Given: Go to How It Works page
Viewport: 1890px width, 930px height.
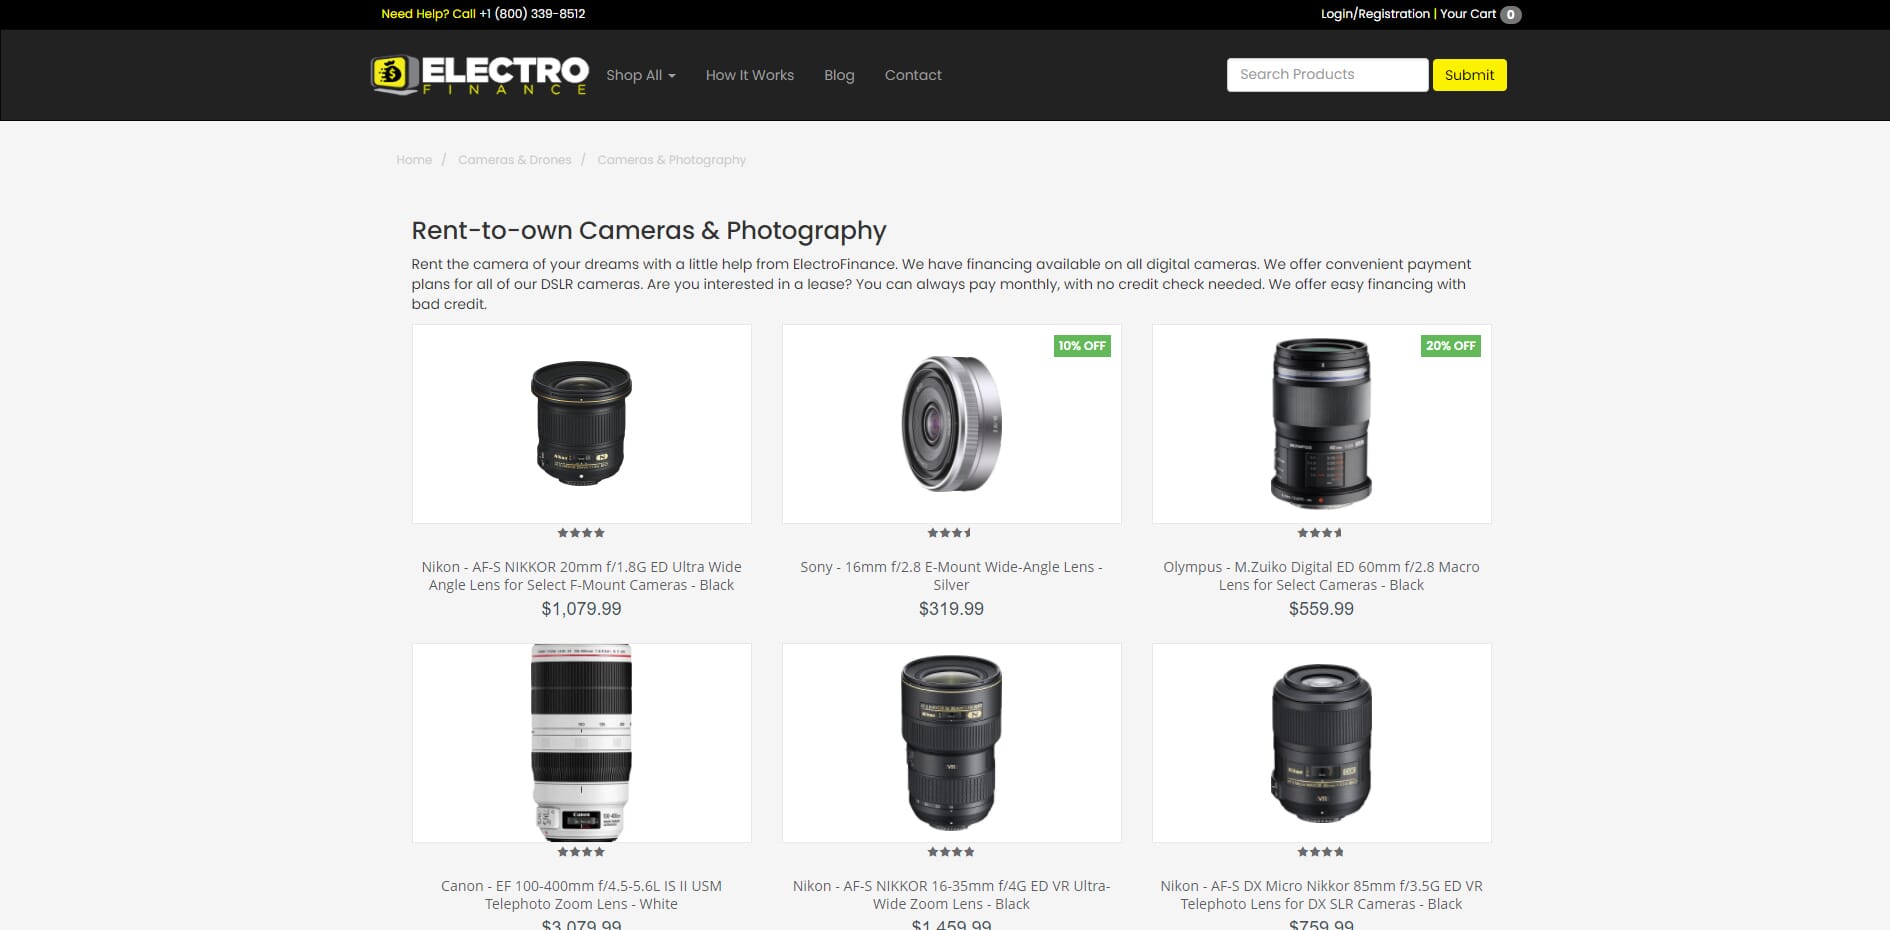Looking at the screenshot, I should 750,75.
